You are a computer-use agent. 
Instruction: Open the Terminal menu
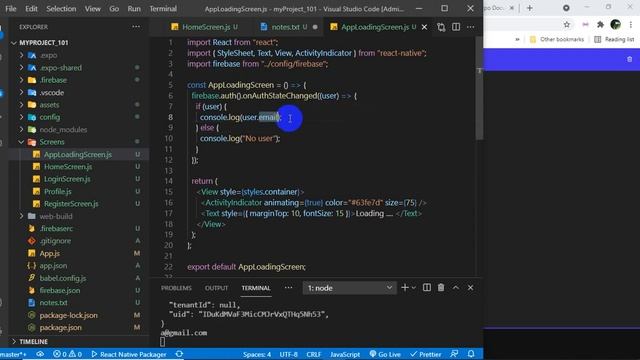tap(163, 9)
